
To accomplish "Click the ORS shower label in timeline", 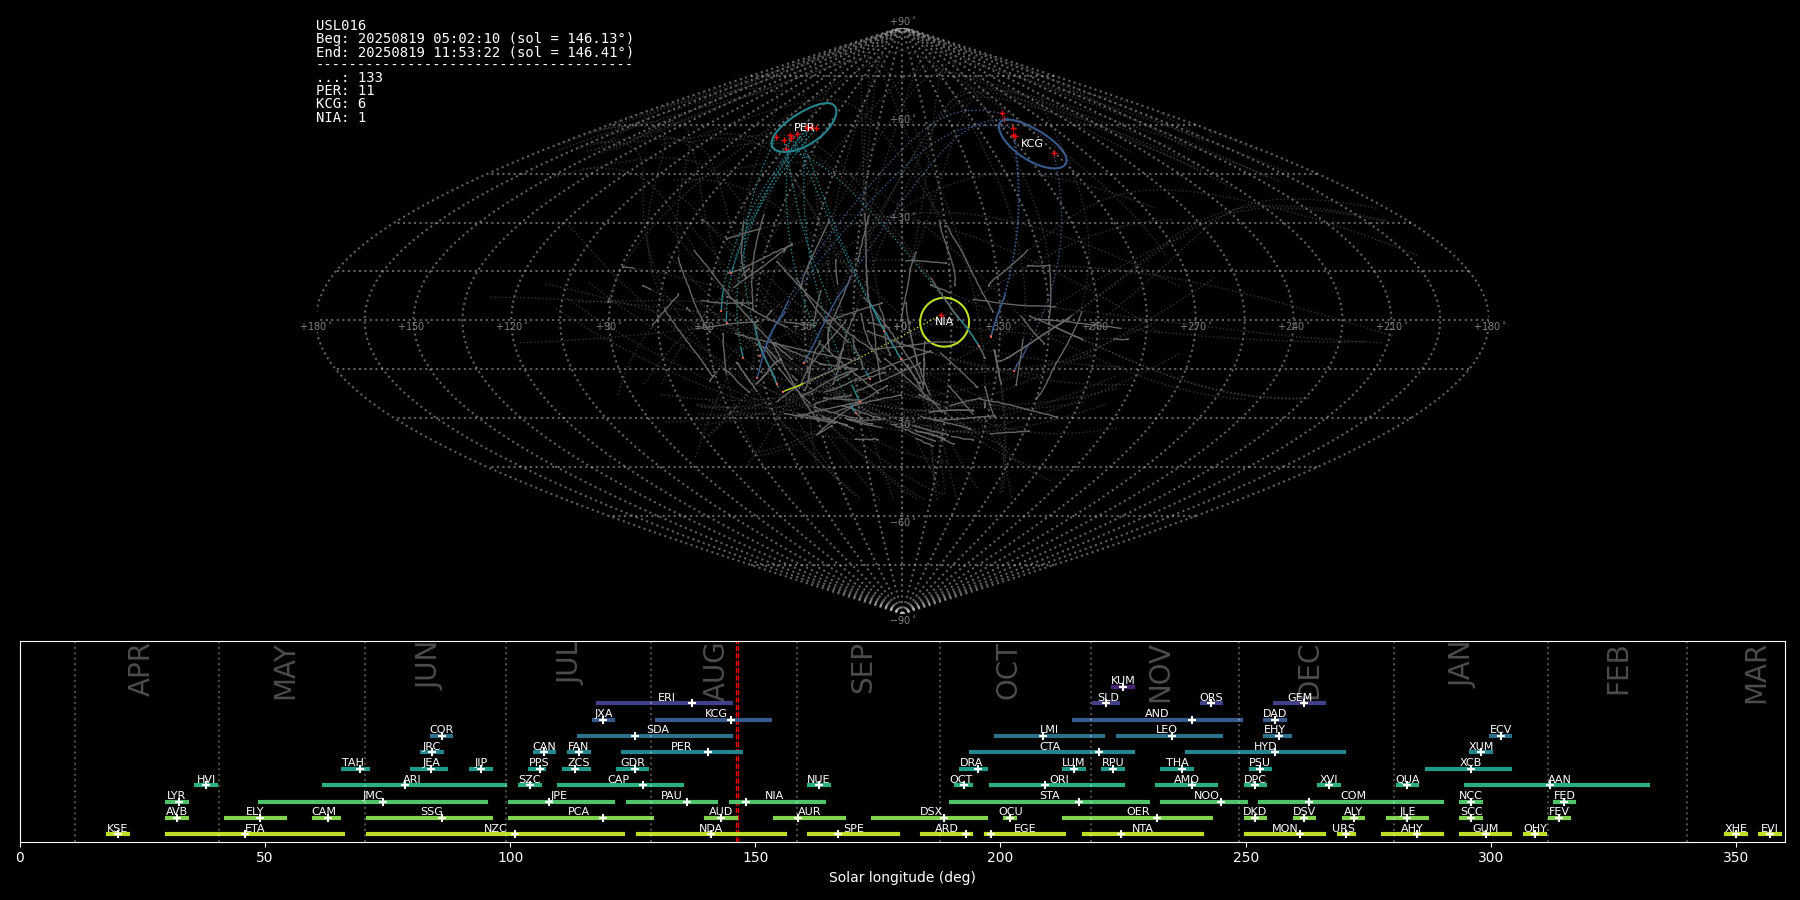I will [x=1211, y=698].
